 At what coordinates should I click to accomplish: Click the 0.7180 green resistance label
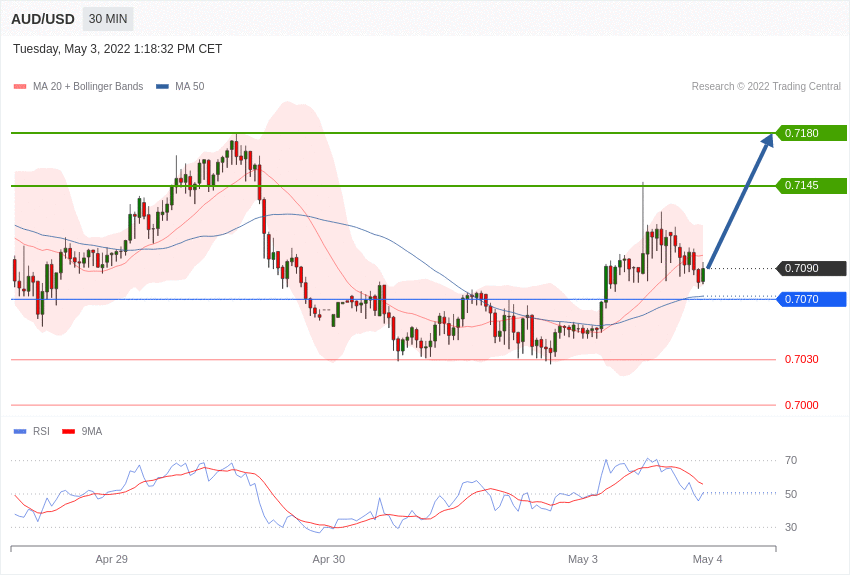[x=812, y=133]
